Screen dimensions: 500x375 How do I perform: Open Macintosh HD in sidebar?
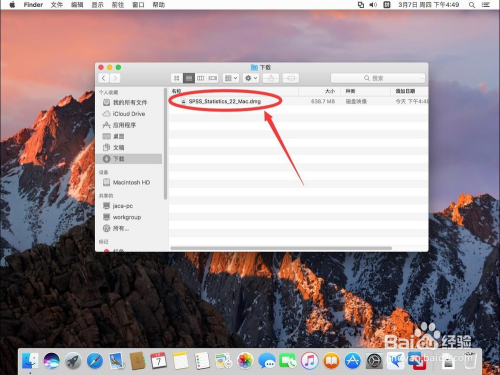click(131, 182)
